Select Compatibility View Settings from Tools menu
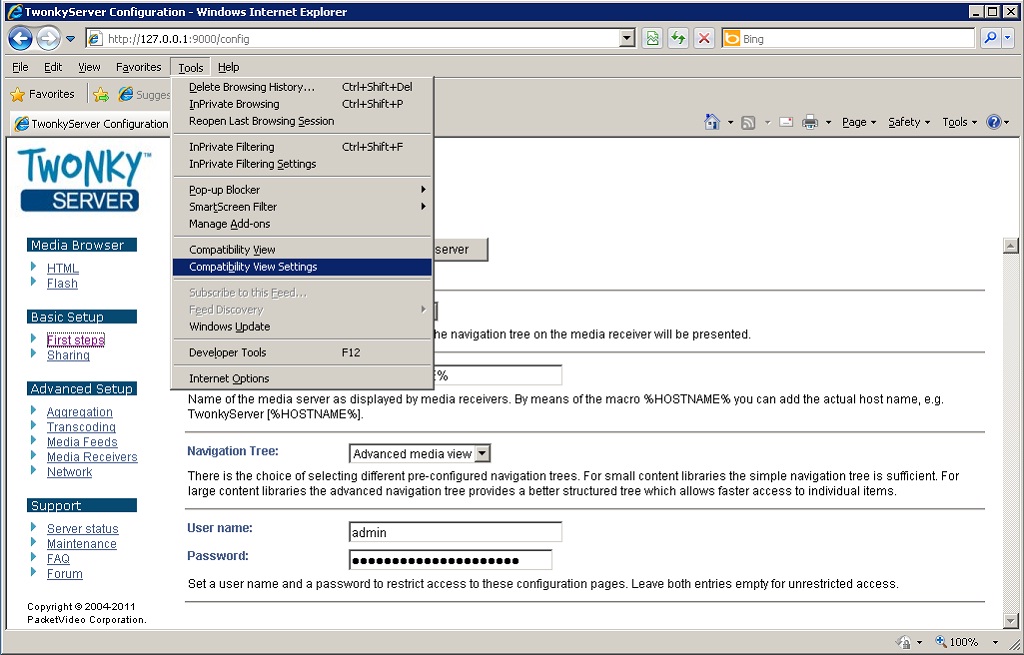The width and height of the screenshot is (1024, 655). click(x=263, y=266)
